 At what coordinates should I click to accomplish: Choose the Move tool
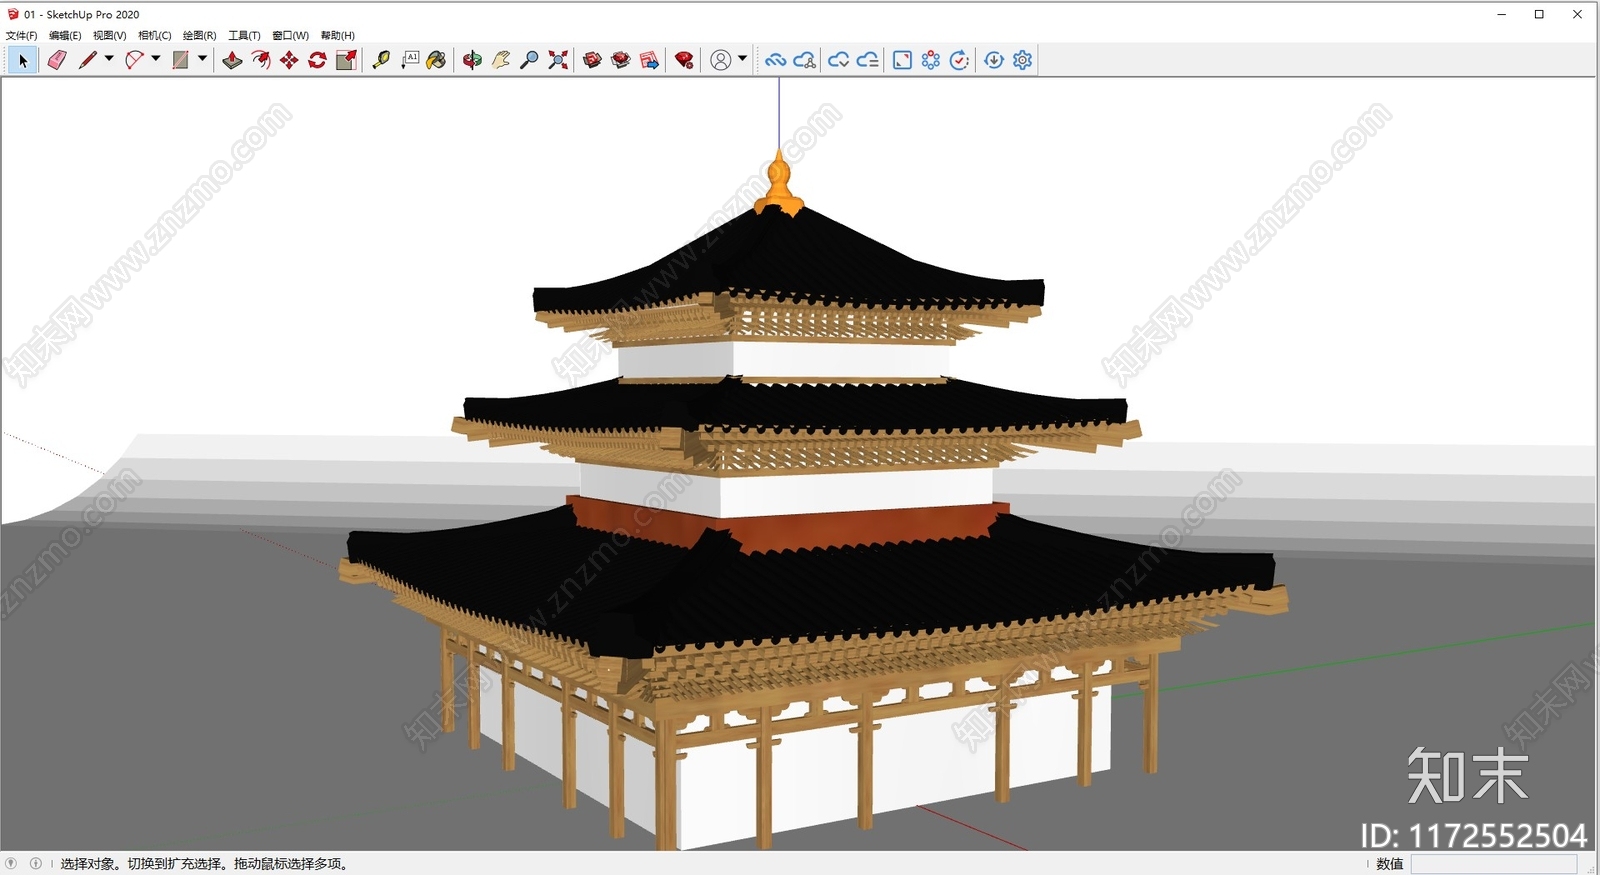click(289, 60)
